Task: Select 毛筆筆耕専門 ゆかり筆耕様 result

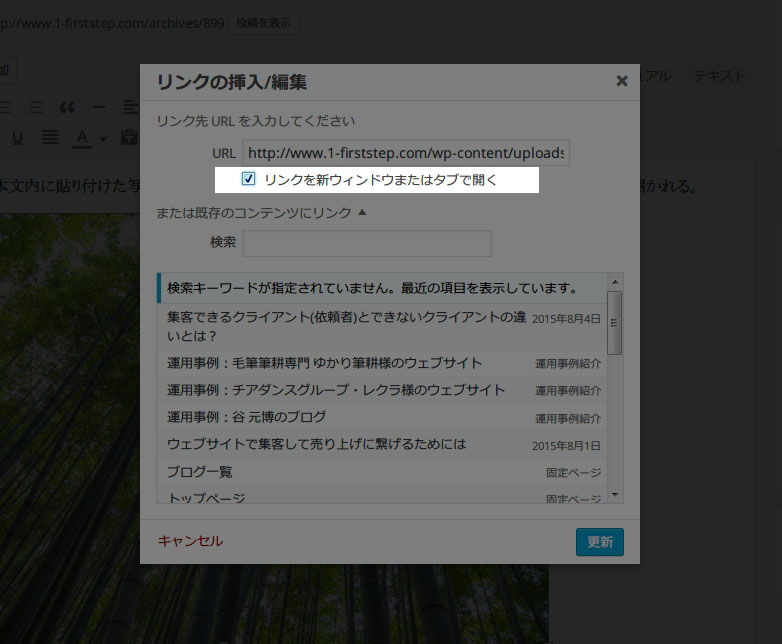Action: tap(382, 363)
